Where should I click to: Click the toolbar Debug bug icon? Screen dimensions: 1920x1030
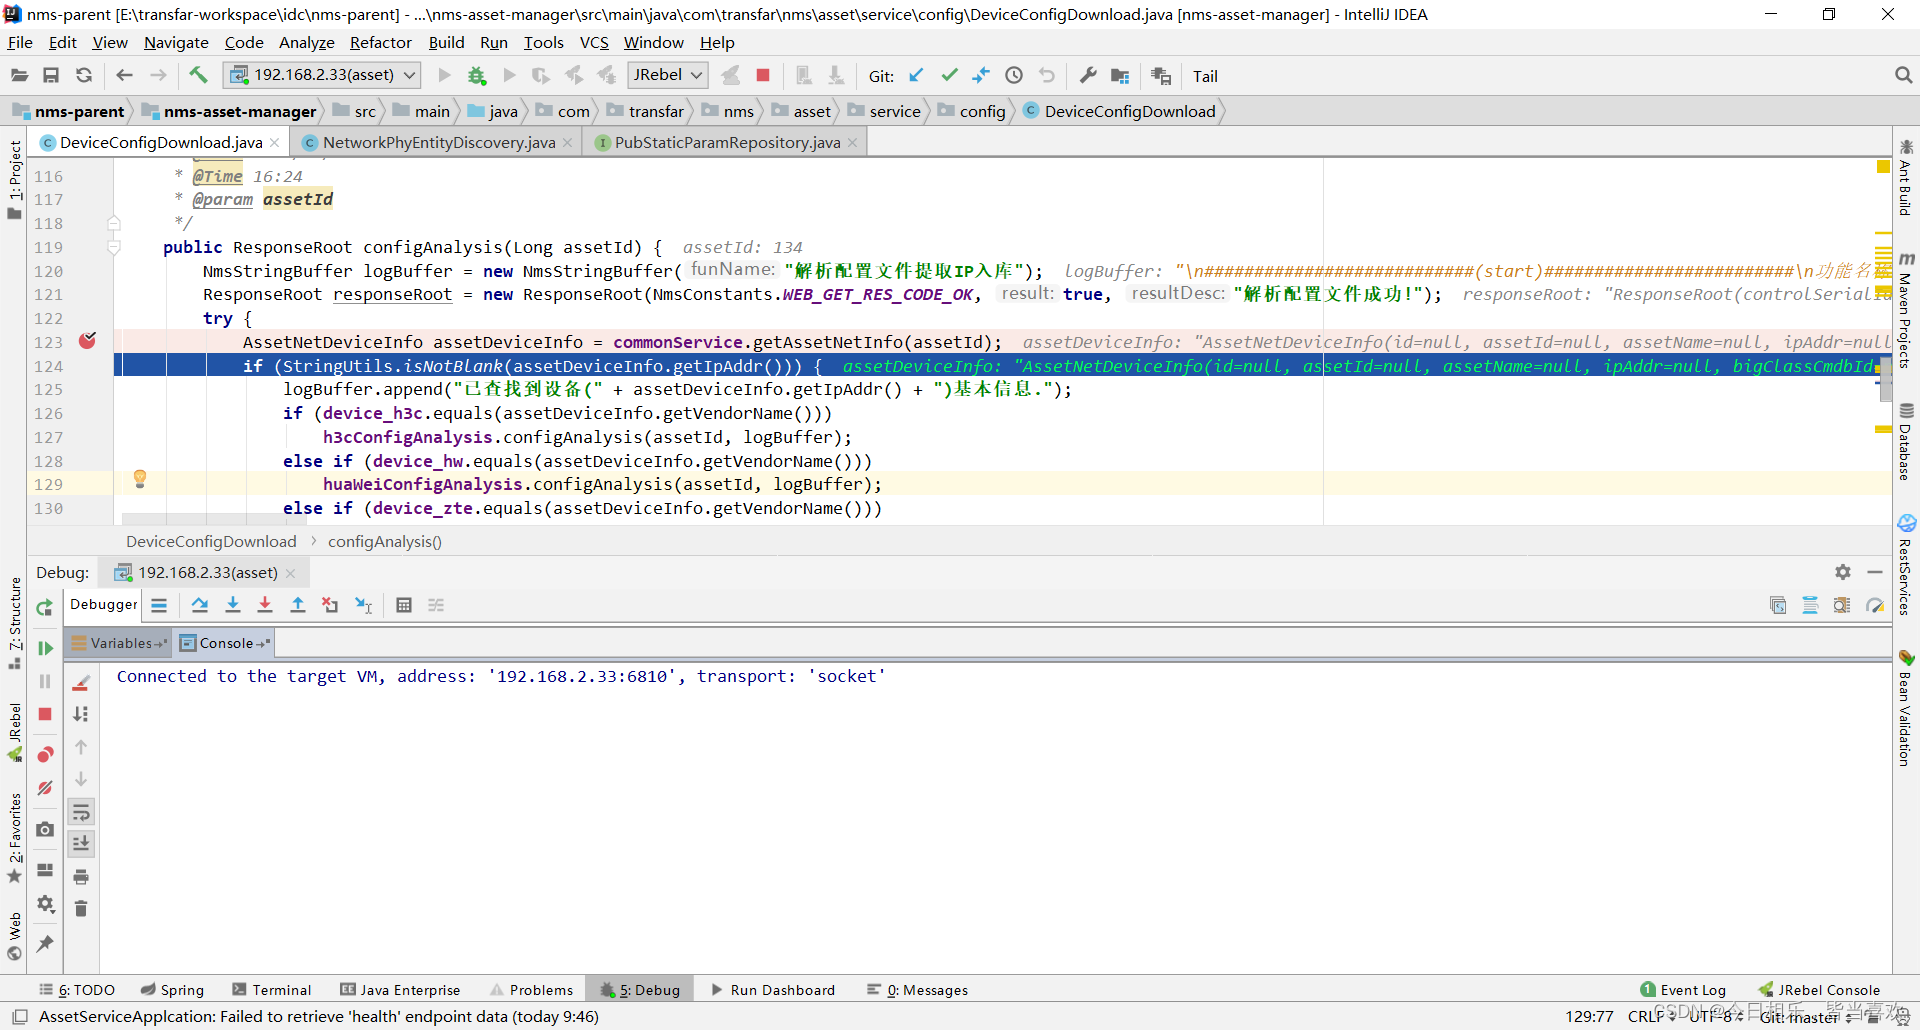477,75
